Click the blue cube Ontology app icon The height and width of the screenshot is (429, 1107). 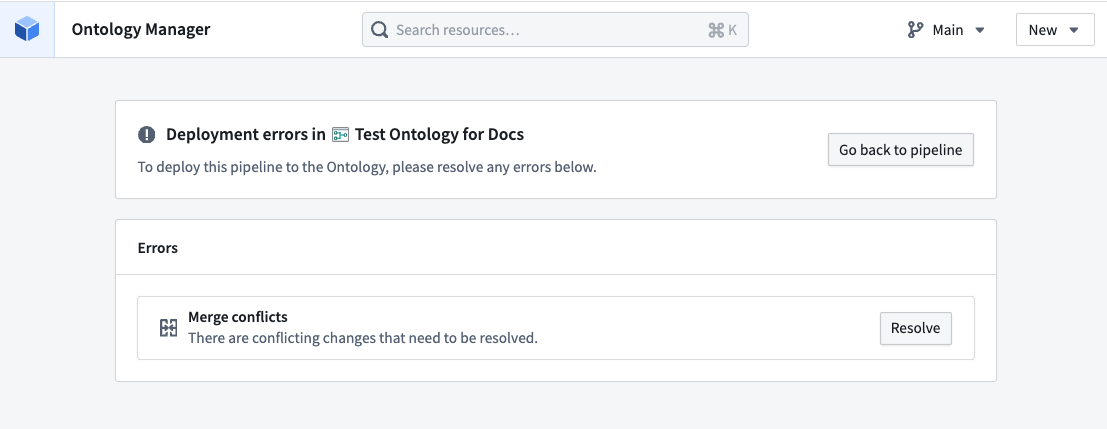tap(27, 30)
